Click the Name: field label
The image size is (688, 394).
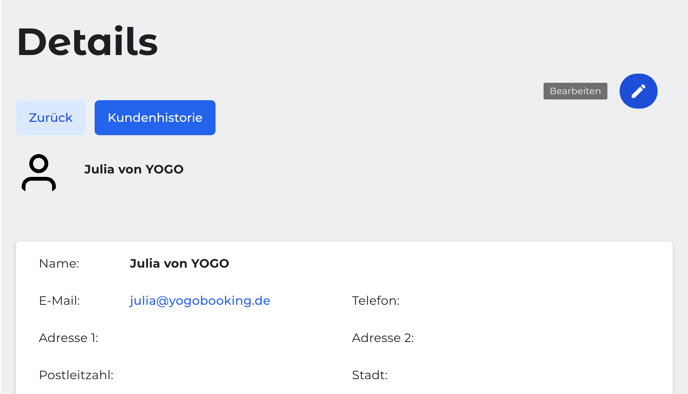(x=59, y=263)
